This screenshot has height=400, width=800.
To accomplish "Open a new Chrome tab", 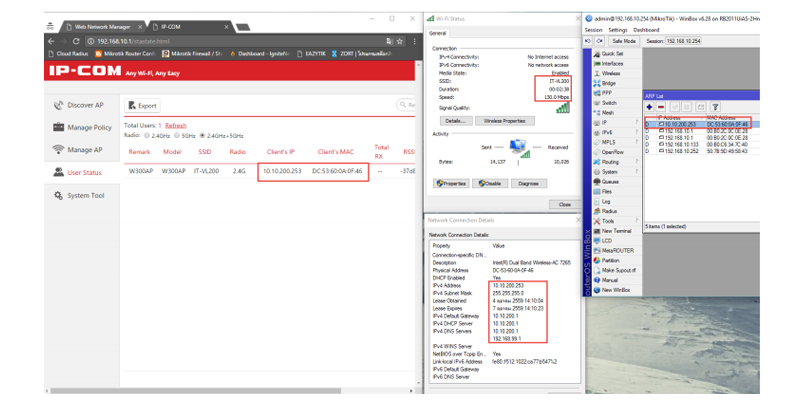I will coord(243,27).
